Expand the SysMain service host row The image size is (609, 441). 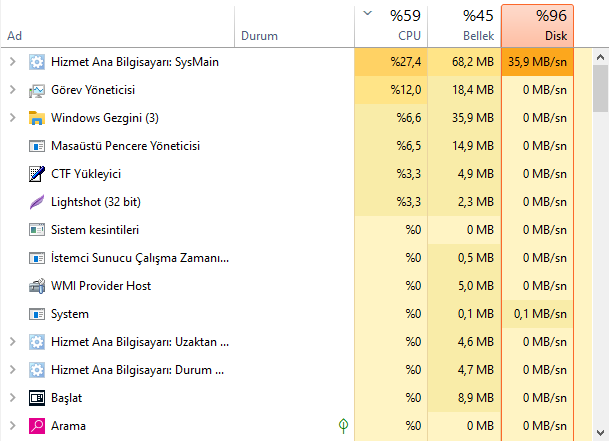[12, 62]
